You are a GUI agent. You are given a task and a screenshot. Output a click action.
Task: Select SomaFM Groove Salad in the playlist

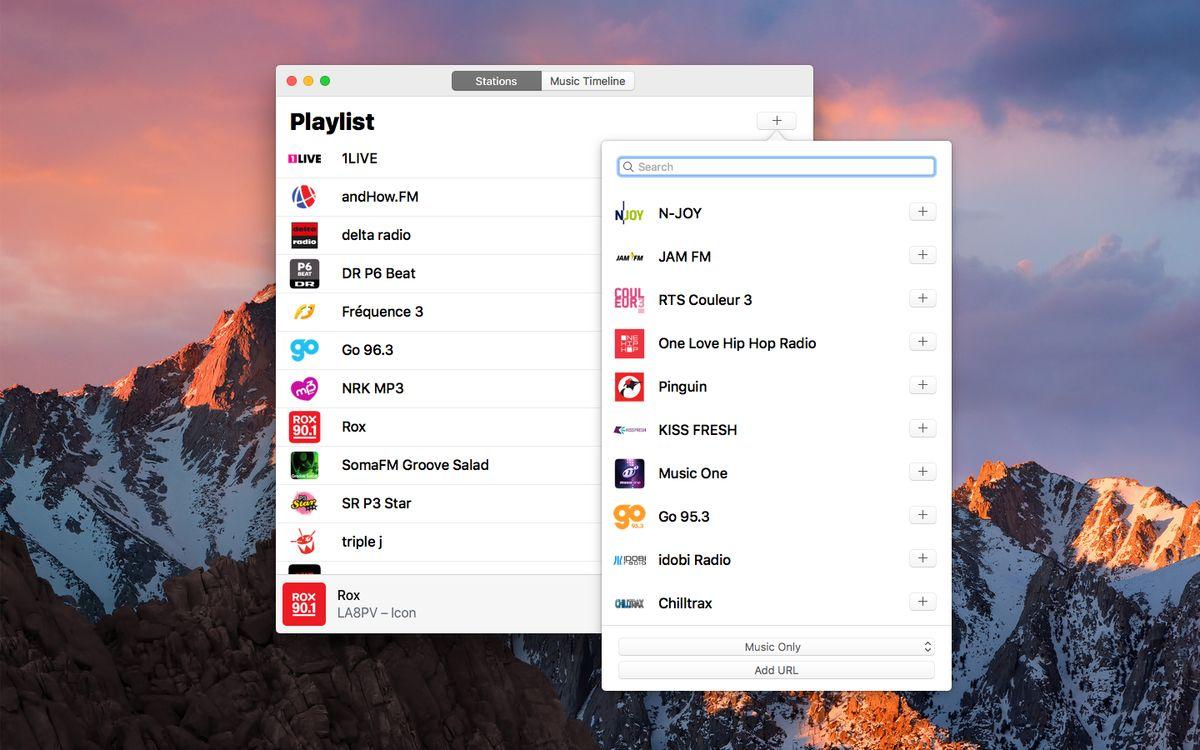click(415, 465)
